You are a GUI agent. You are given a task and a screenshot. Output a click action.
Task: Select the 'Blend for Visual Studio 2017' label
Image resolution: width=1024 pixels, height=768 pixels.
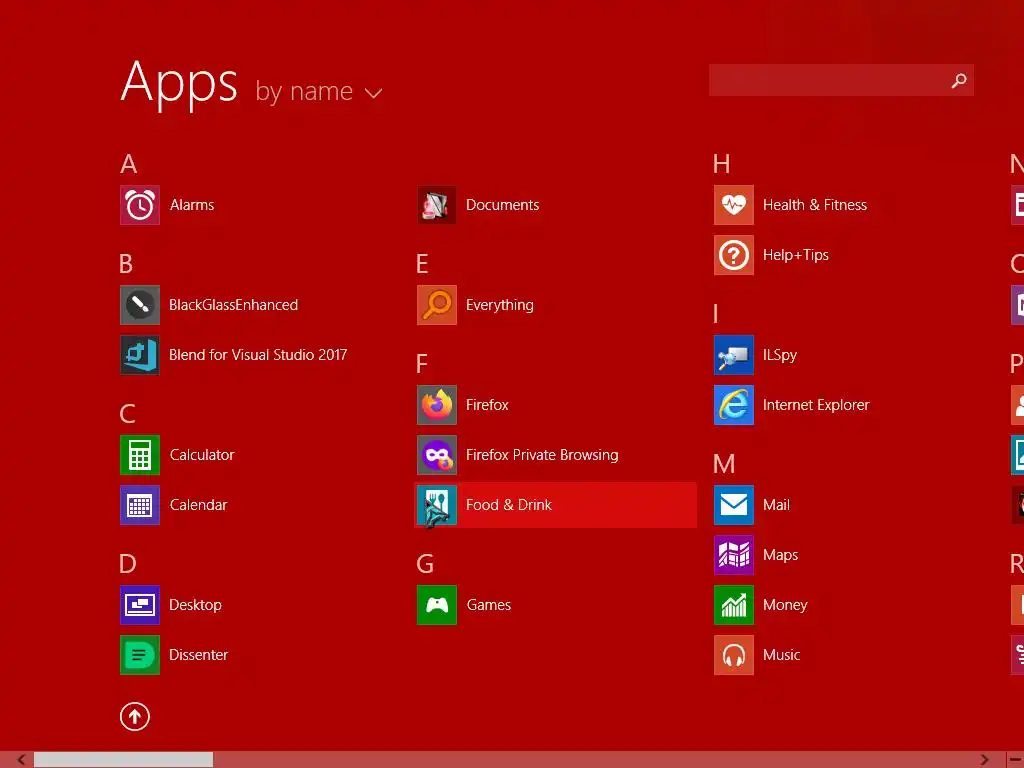coord(258,355)
